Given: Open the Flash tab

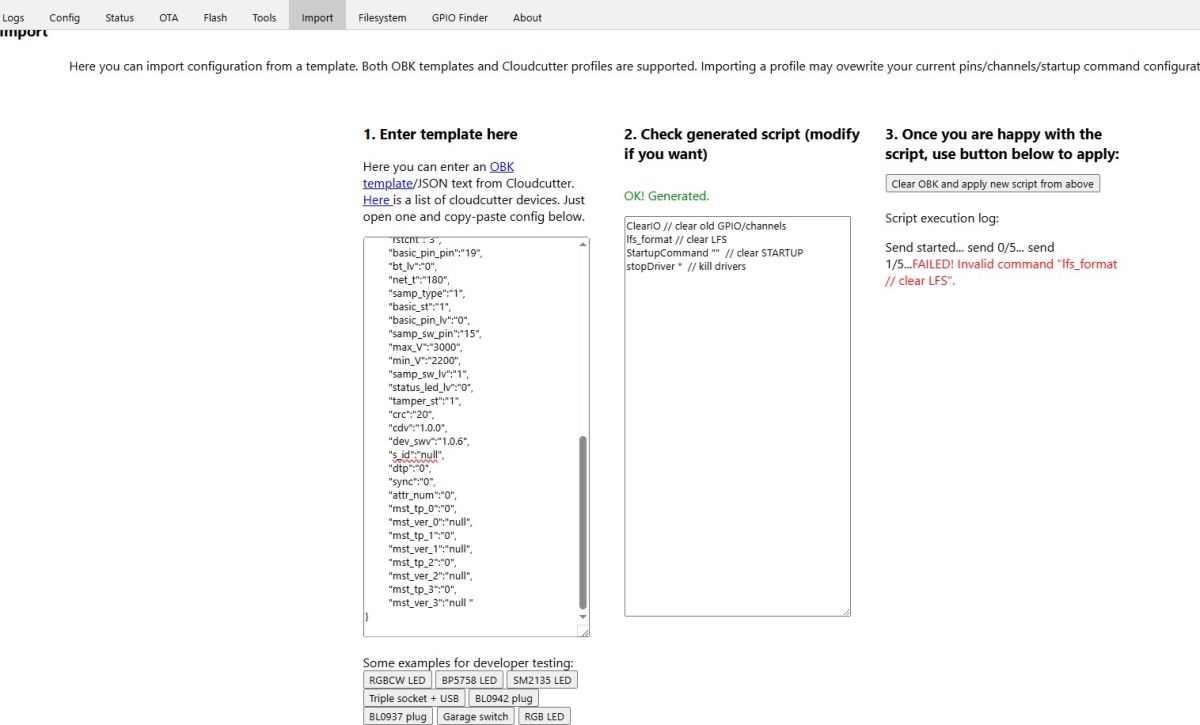Looking at the screenshot, I should point(215,17).
